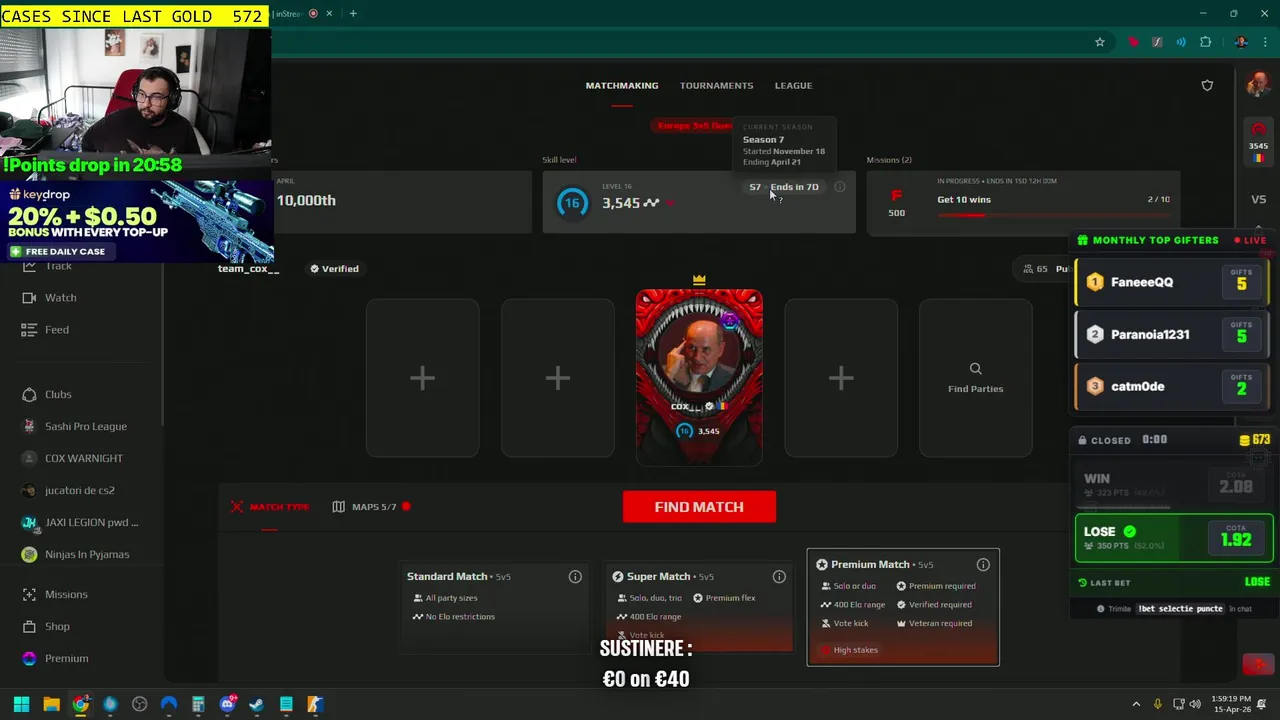1280x720 pixels.
Task: Show info for Standard Match
Action: pos(575,577)
